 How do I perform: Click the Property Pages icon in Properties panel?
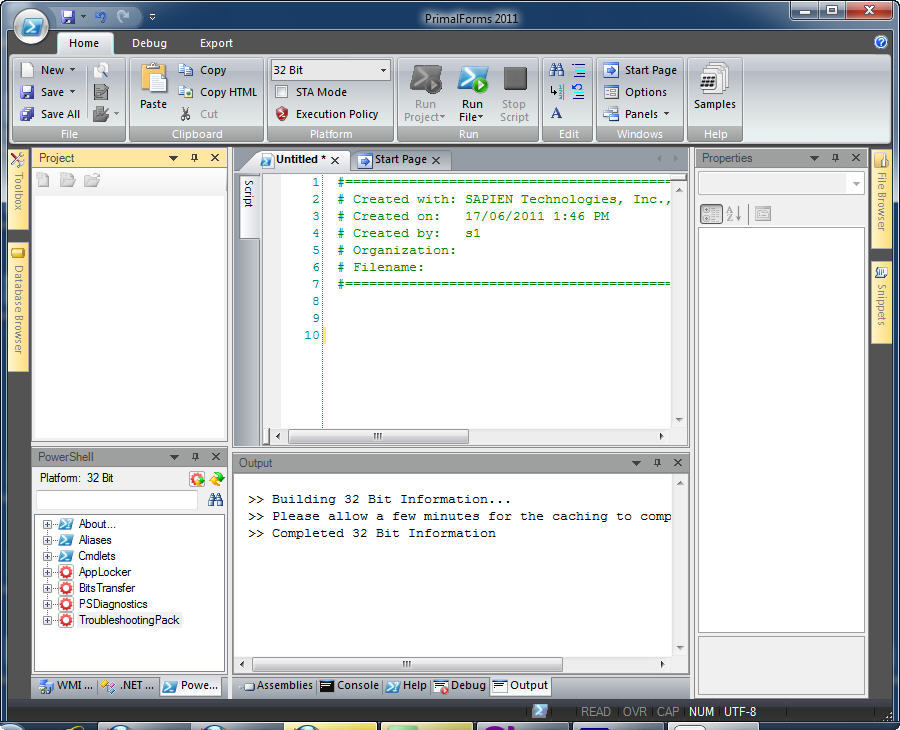coord(763,214)
